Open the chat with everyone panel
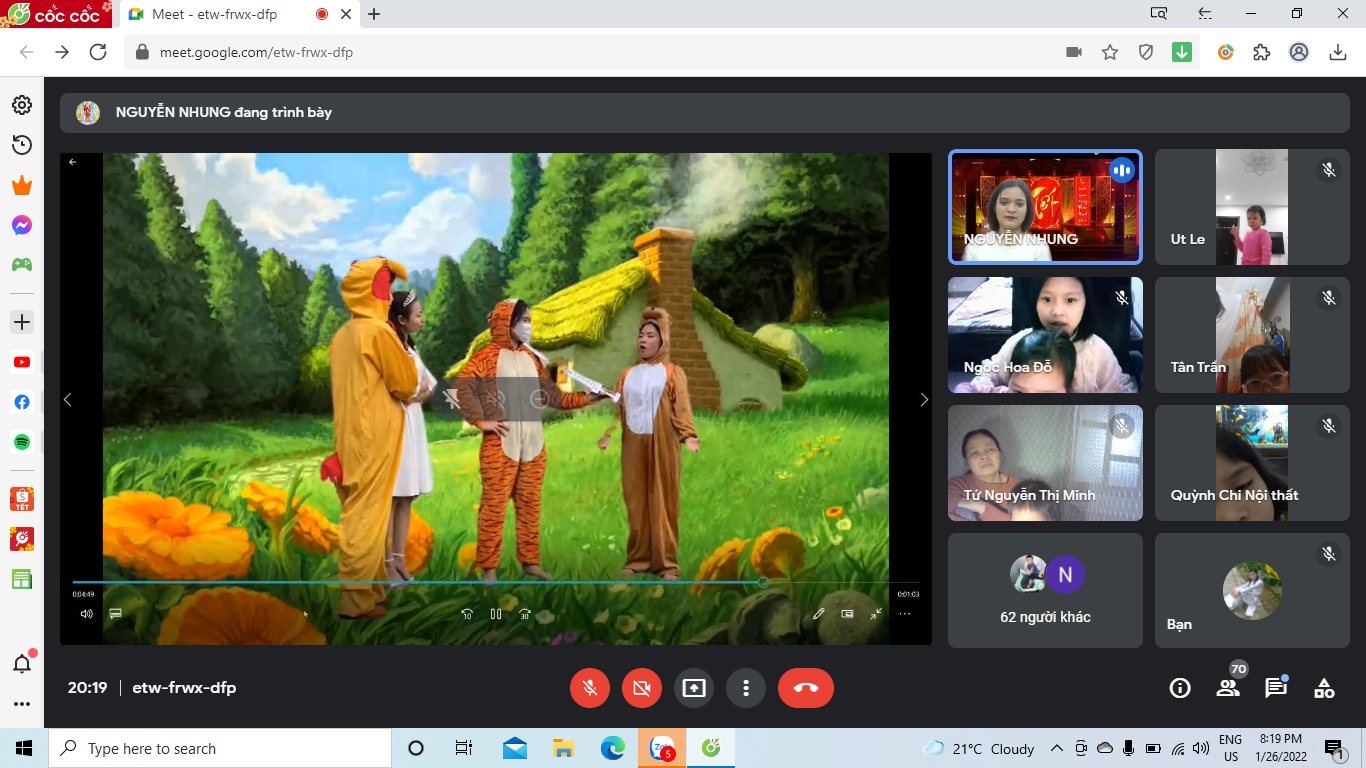The image size is (1366, 768). (1275, 688)
